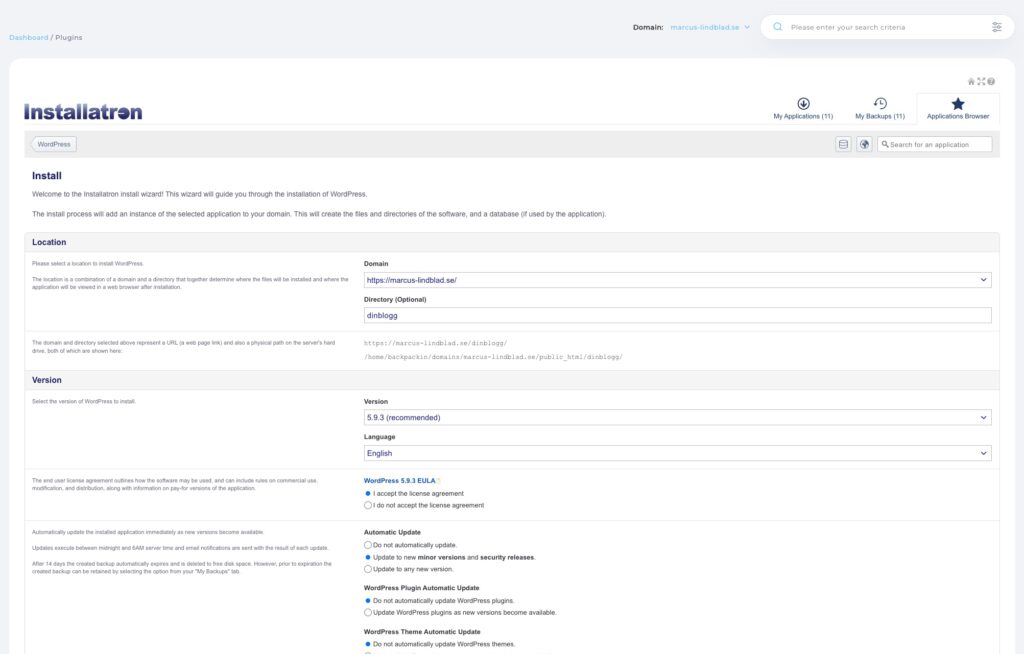Open the help question mark icon
This screenshot has width=1024, height=654.
991,82
